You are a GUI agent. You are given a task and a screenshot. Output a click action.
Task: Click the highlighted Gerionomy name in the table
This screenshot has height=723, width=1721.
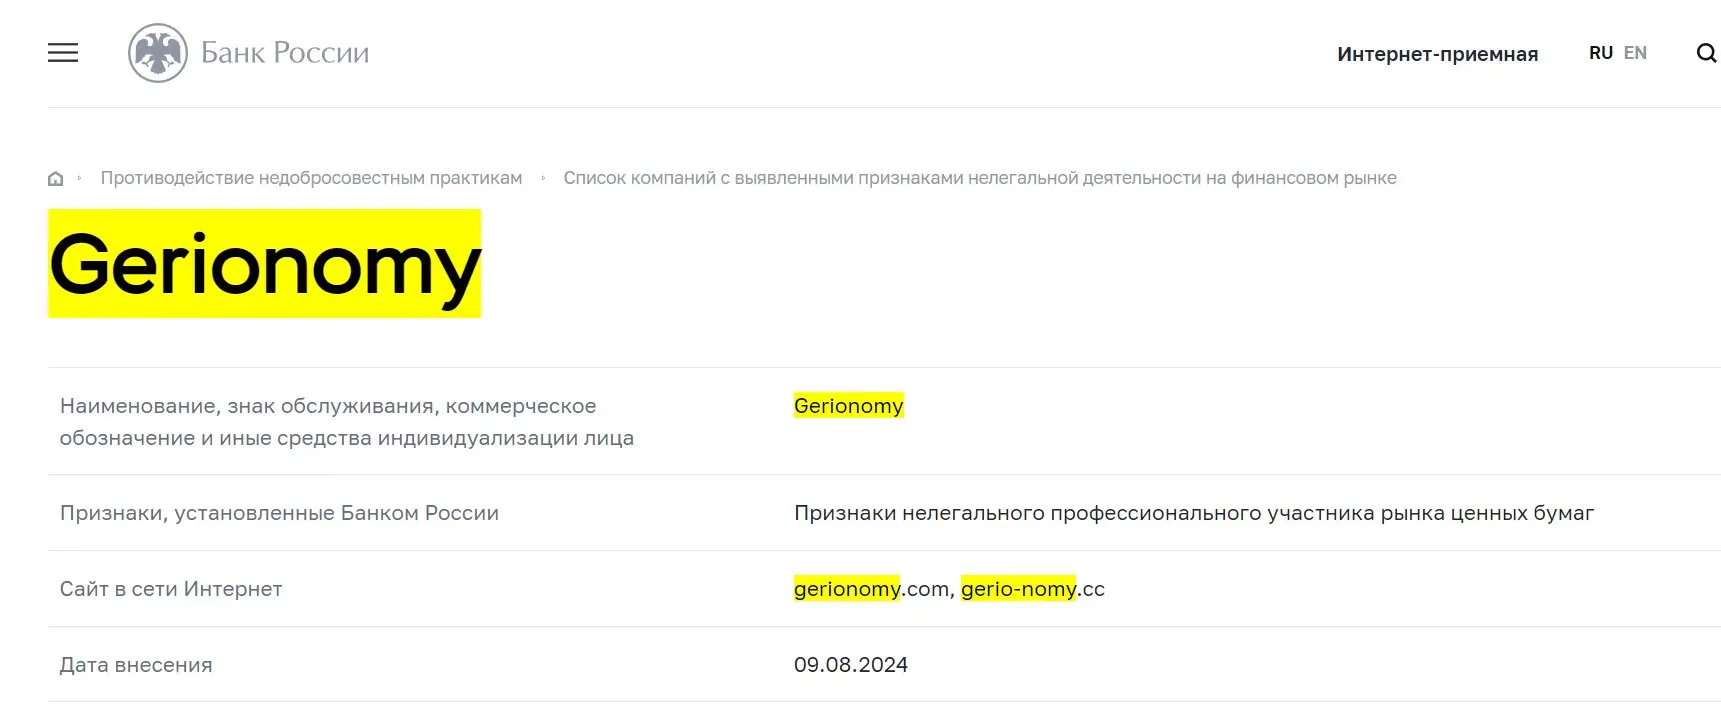tap(848, 406)
